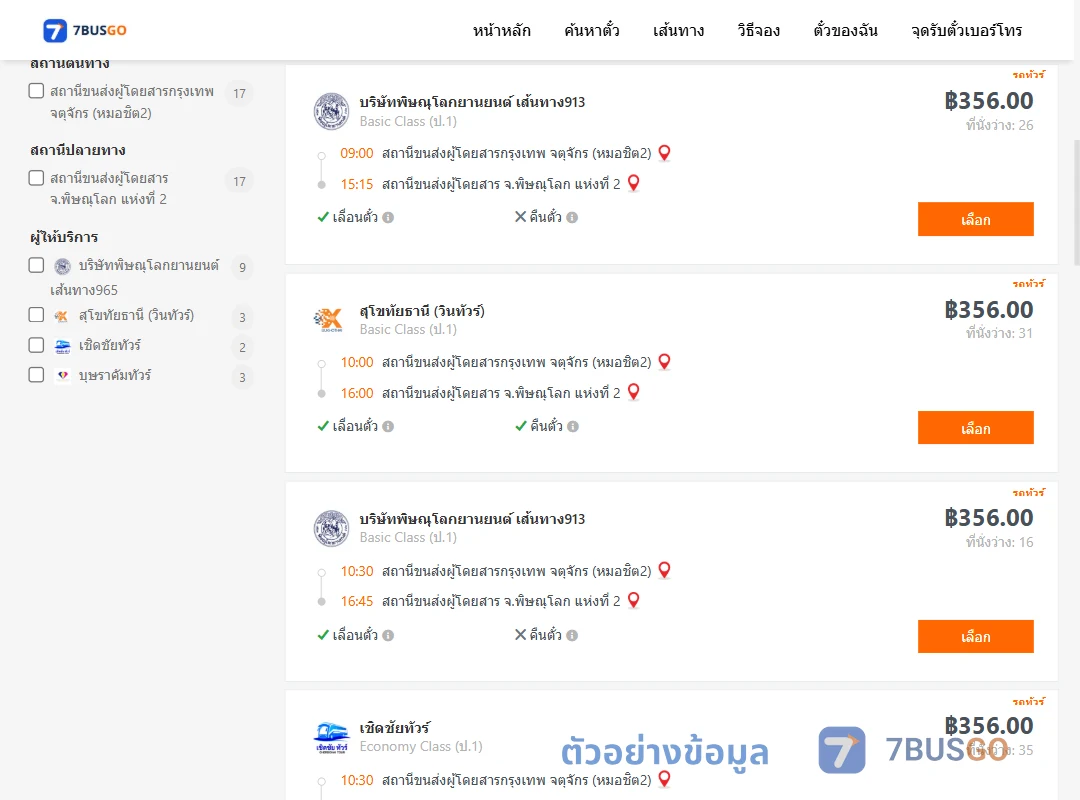Click the คืนตั๋ว info icon on the 10:00 trip
Screen dimensions: 1080x800
click(x=573, y=427)
